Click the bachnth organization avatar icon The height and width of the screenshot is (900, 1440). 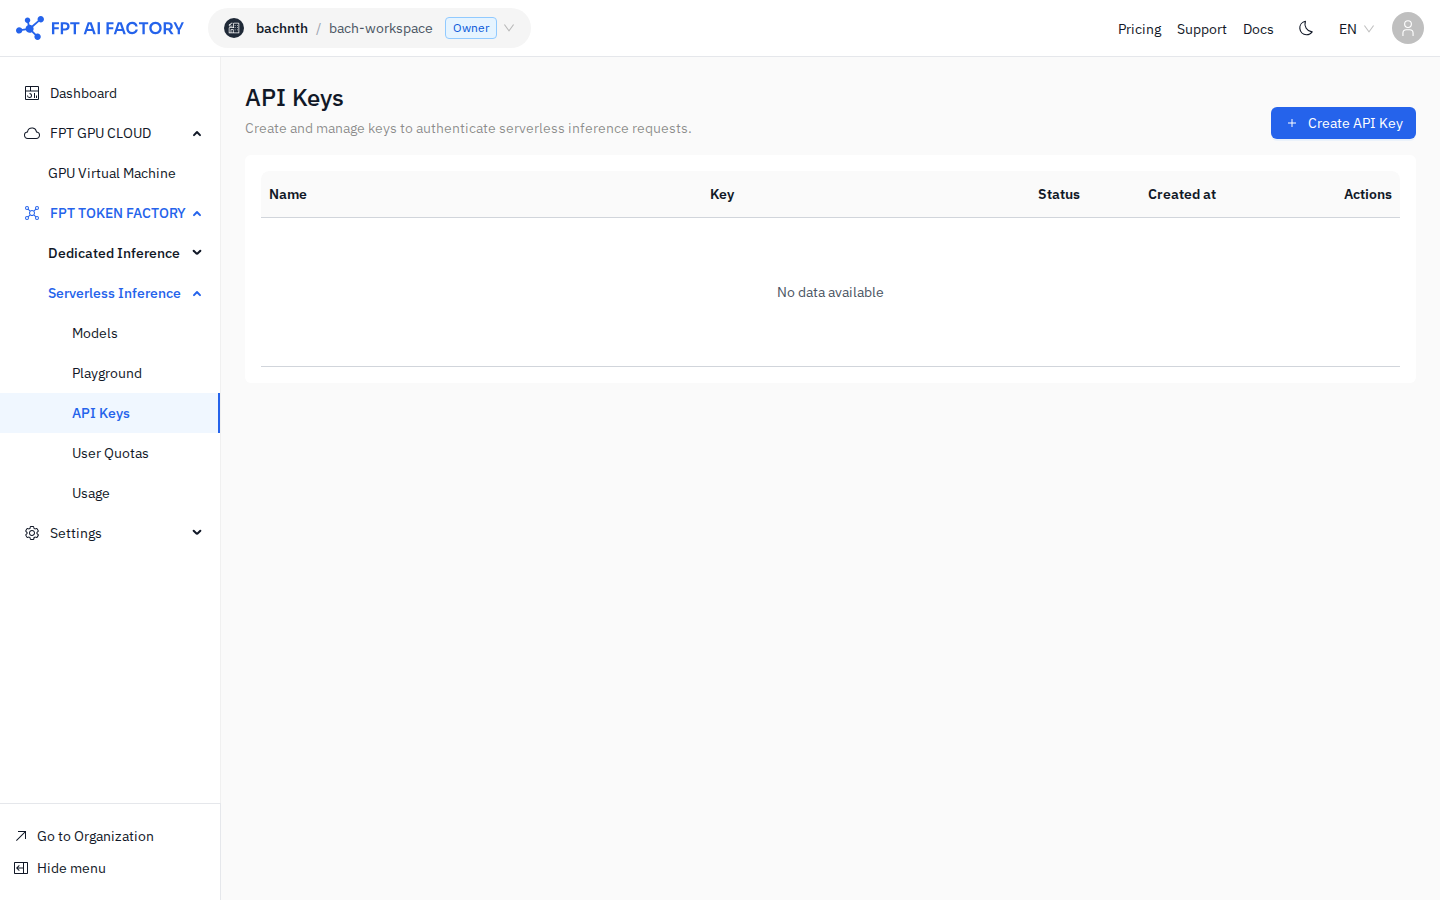click(x=234, y=28)
